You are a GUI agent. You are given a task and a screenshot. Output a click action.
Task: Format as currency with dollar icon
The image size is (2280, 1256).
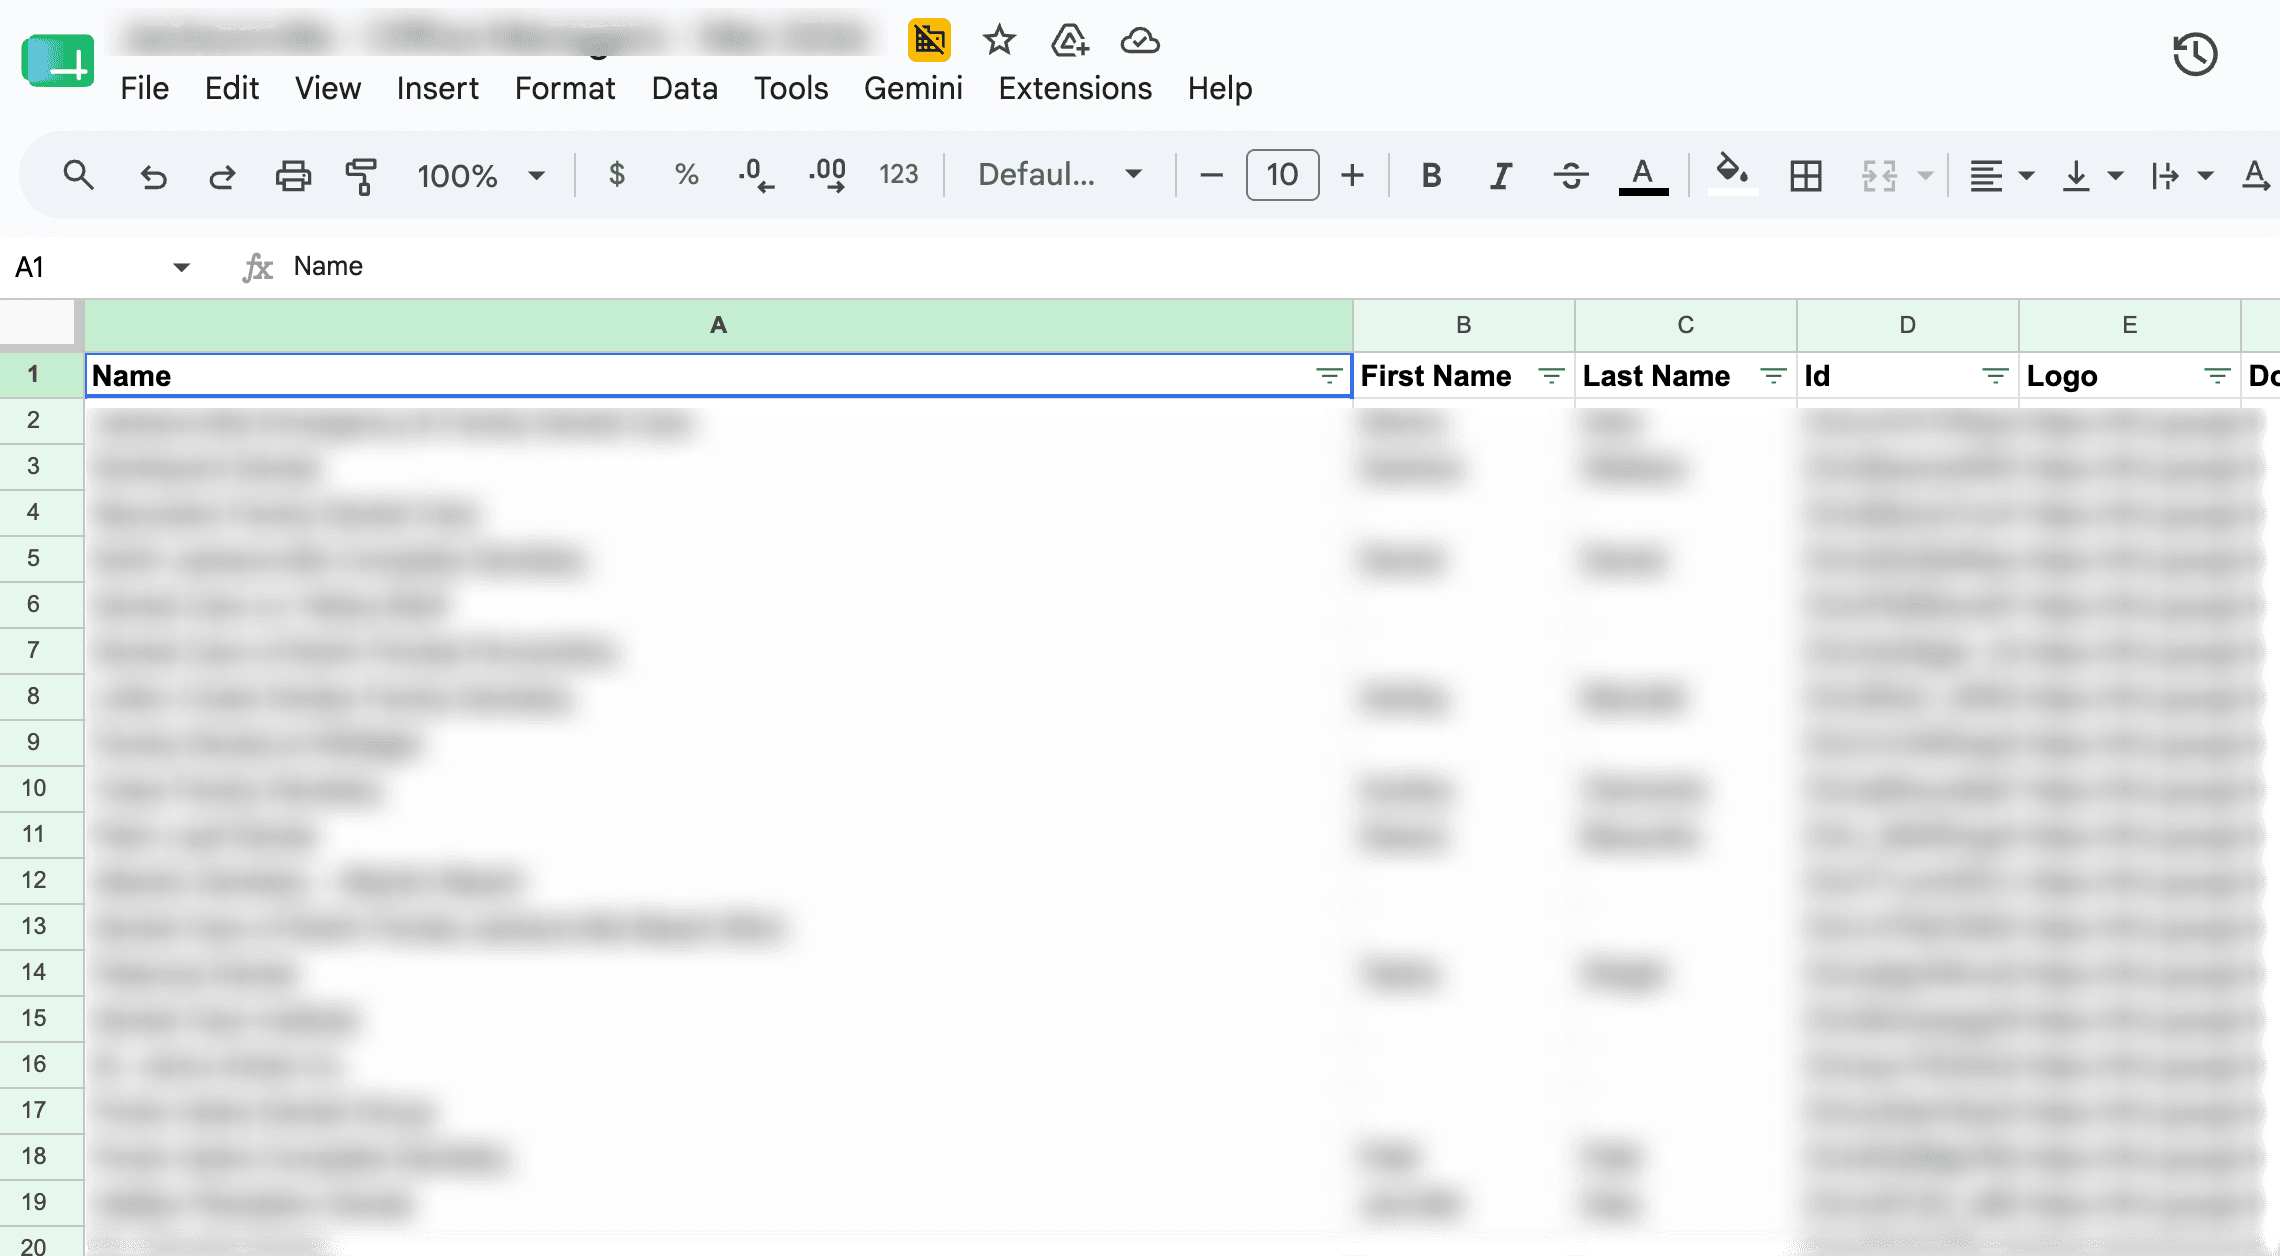tap(617, 175)
